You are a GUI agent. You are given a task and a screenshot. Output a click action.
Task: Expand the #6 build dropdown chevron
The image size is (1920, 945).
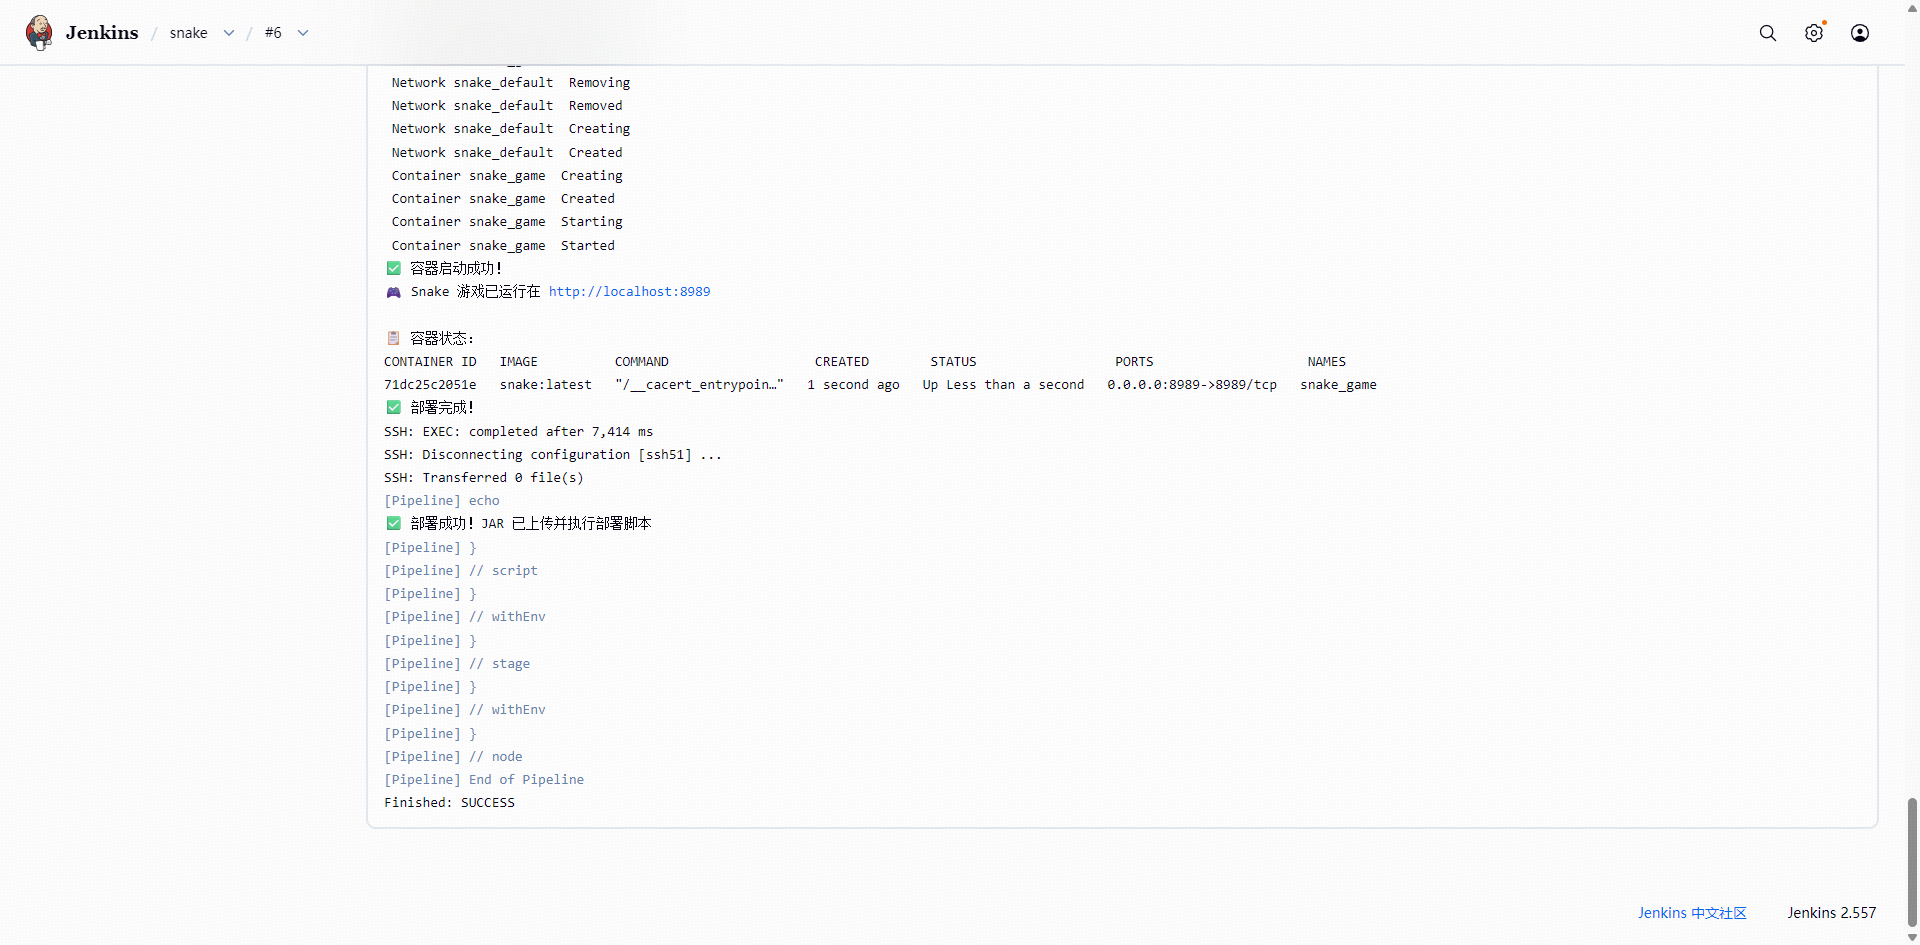pos(303,33)
